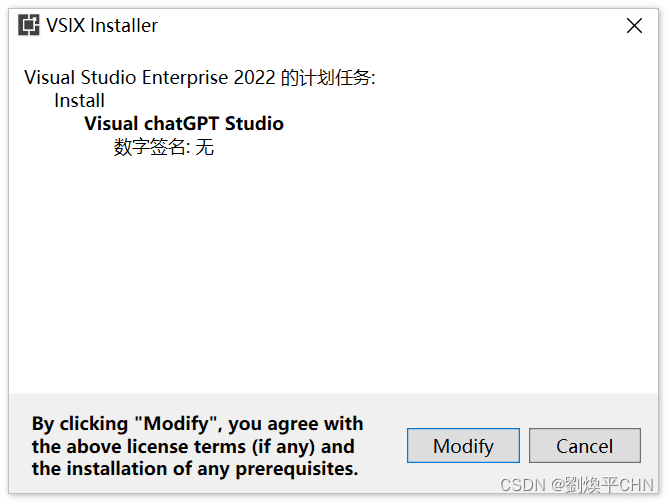Click the VSIX Installer title bar icon
668x503 pixels.
coord(29,25)
